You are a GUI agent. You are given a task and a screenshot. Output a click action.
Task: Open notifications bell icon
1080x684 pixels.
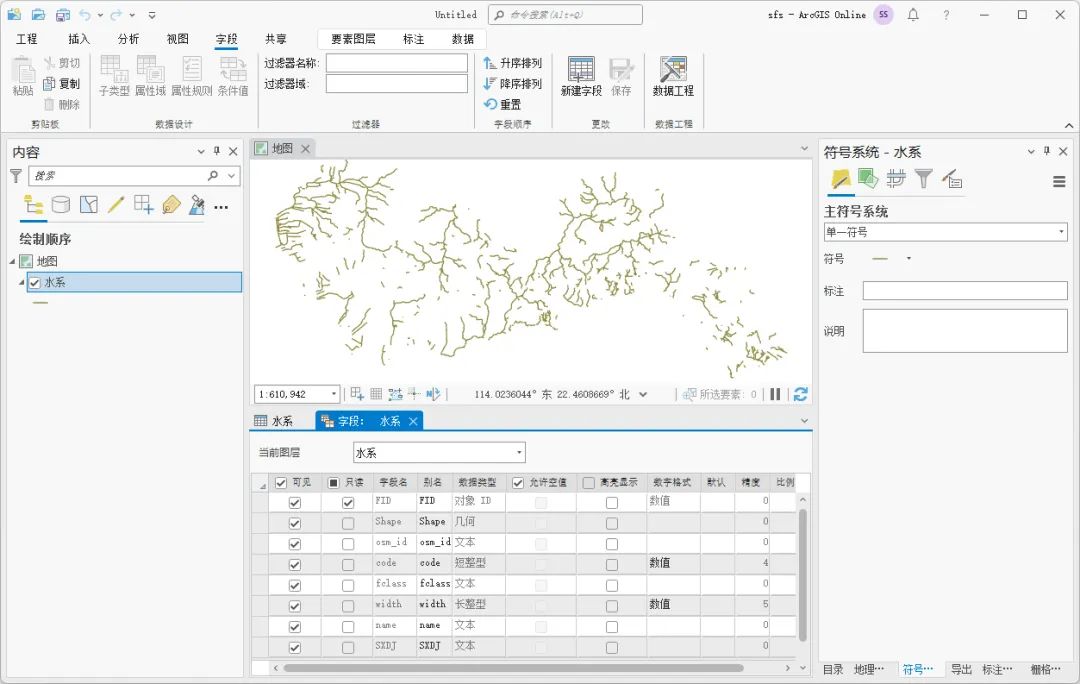pos(913,14)
